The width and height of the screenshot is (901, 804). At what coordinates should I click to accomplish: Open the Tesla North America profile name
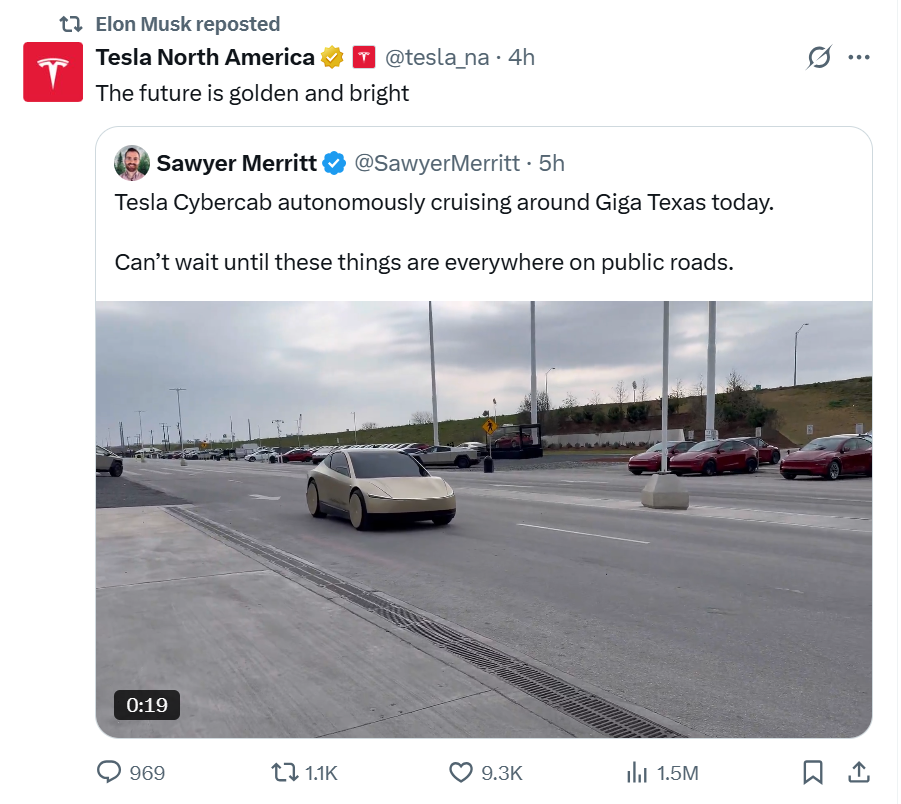coord(205,58)
